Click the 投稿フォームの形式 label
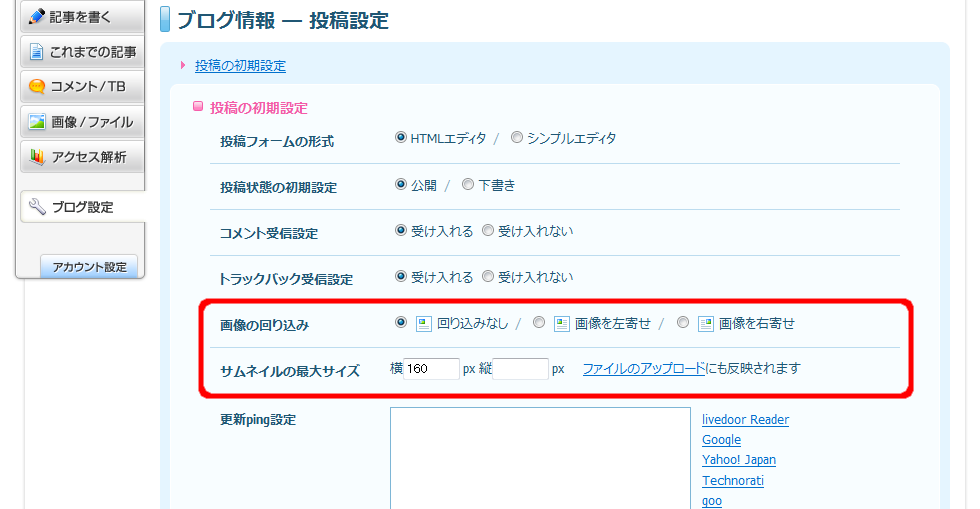Screen dimensions: 980x509 click(x=277, y=142)
